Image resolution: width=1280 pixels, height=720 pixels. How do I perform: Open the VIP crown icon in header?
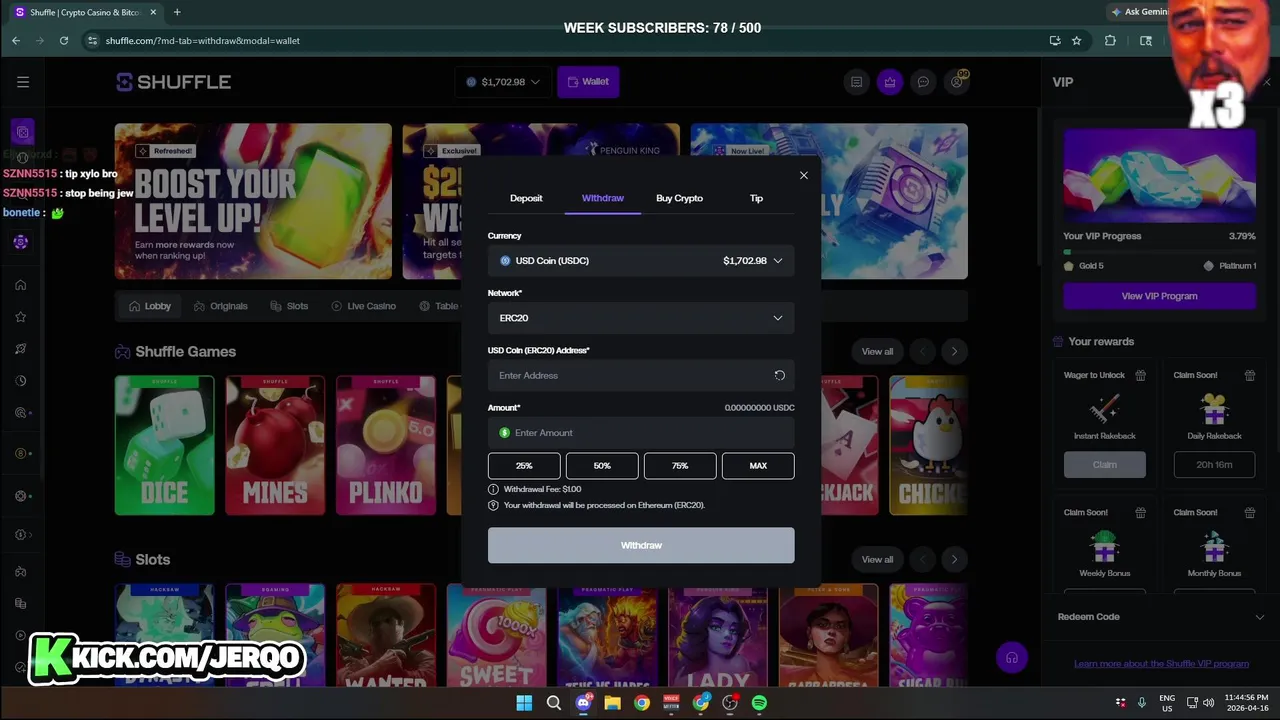click(890, 82)
